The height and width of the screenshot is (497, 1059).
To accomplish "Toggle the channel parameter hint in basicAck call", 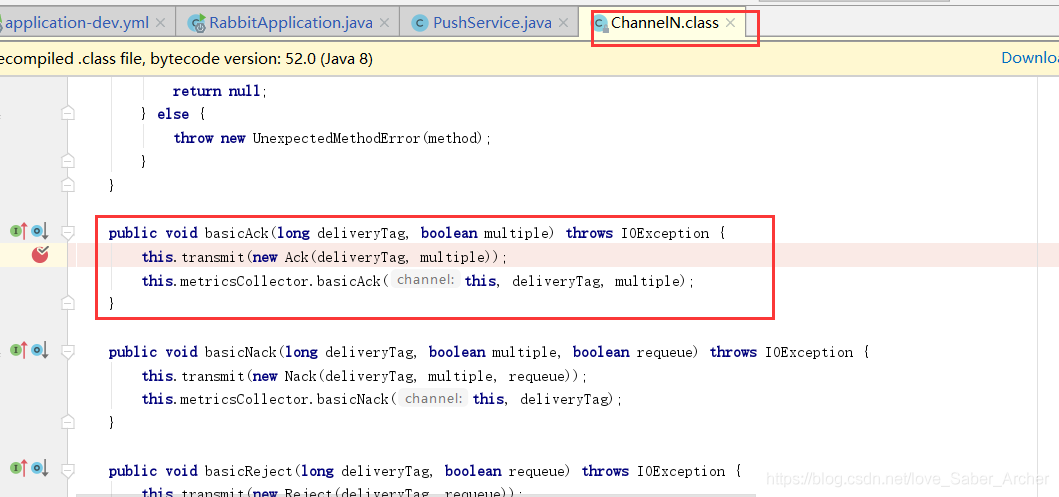I will (425, 281).
